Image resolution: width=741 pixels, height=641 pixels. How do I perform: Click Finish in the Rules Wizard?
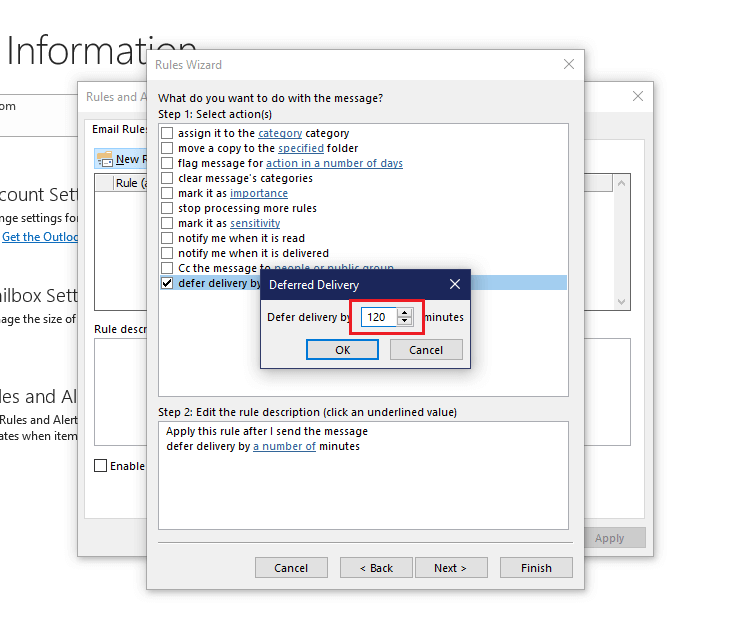536,568
